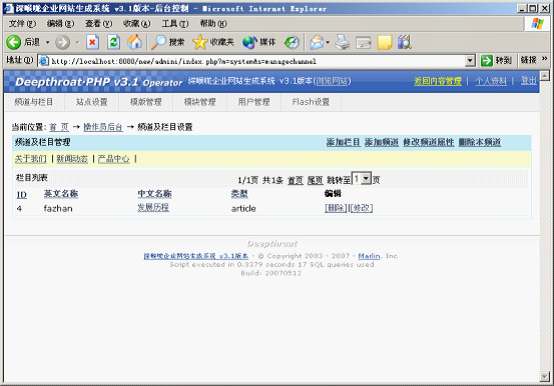Open the 新闻动态 channel link
This screenshot has width=554, height=386.
[x=72, y=159]
